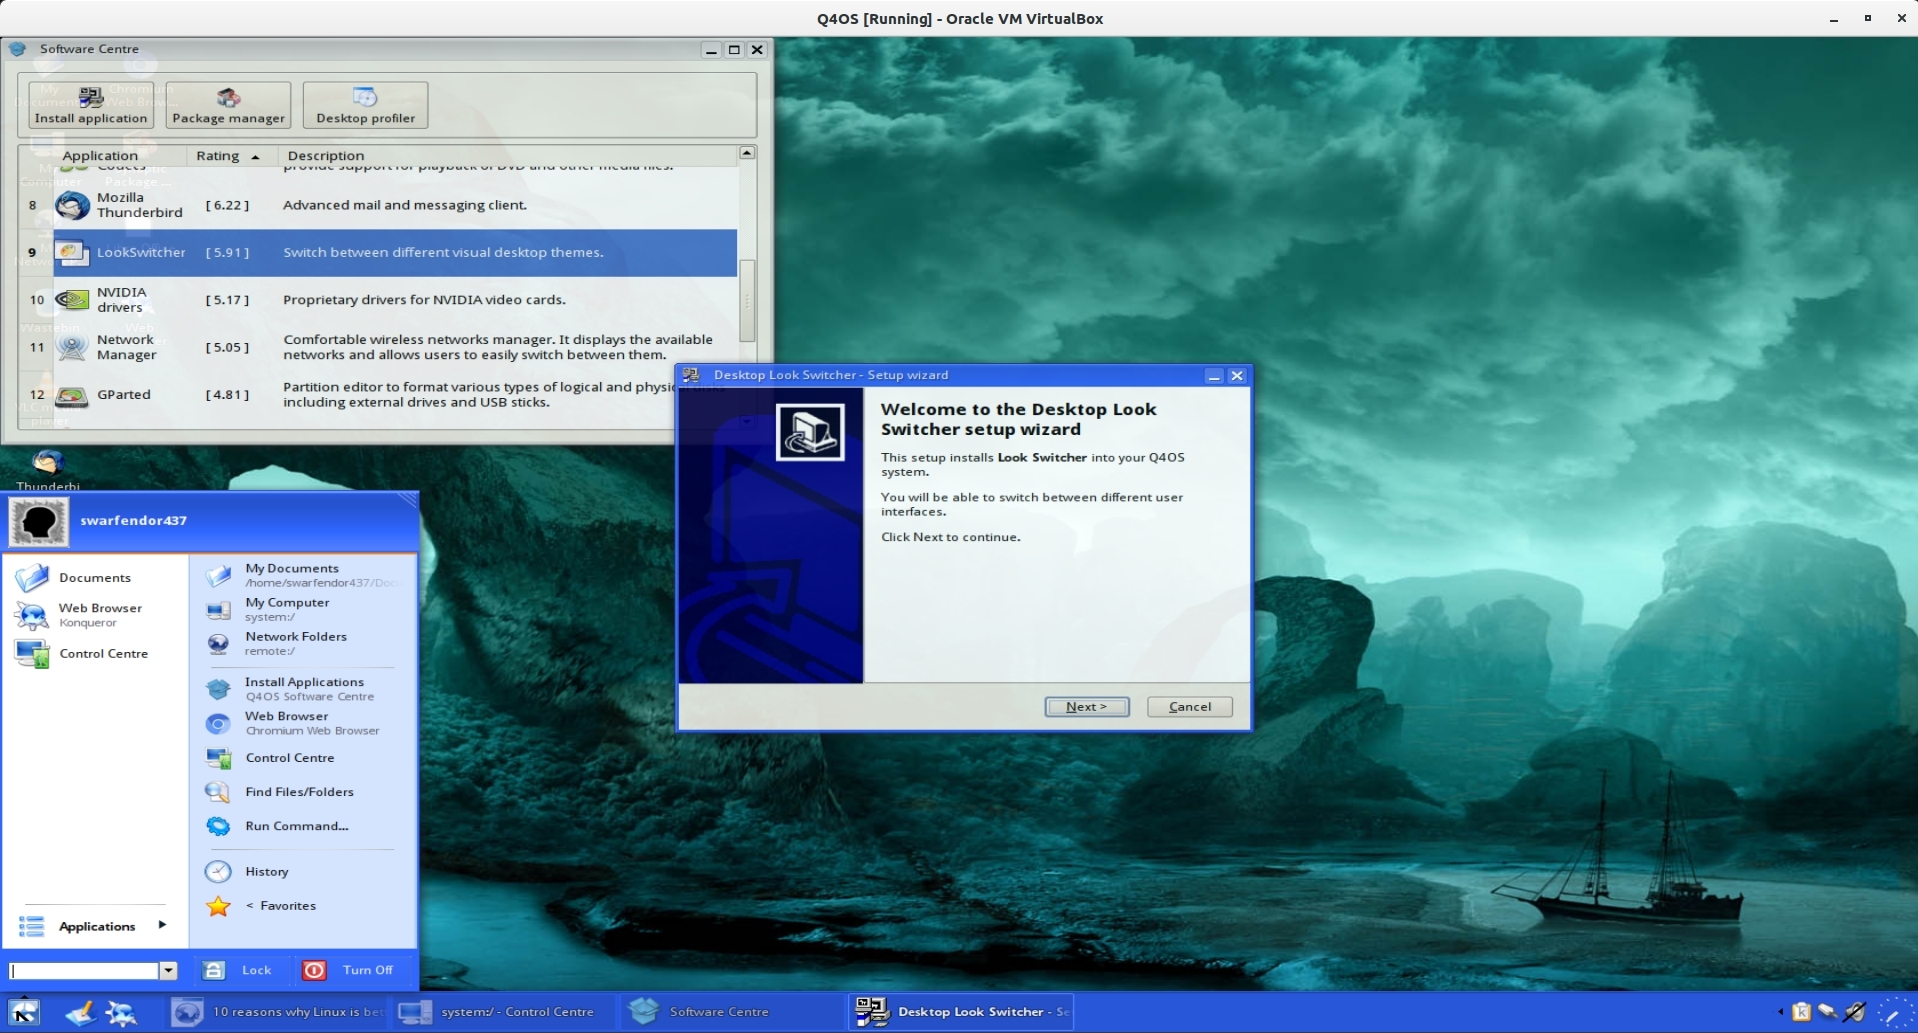Open Run Command dialog
Screen dimensions: 1918x1033
303,826
